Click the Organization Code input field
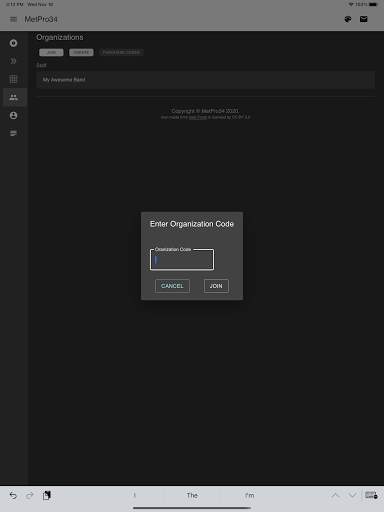Viewport: 384px width, 512px height. click(182, 260)
